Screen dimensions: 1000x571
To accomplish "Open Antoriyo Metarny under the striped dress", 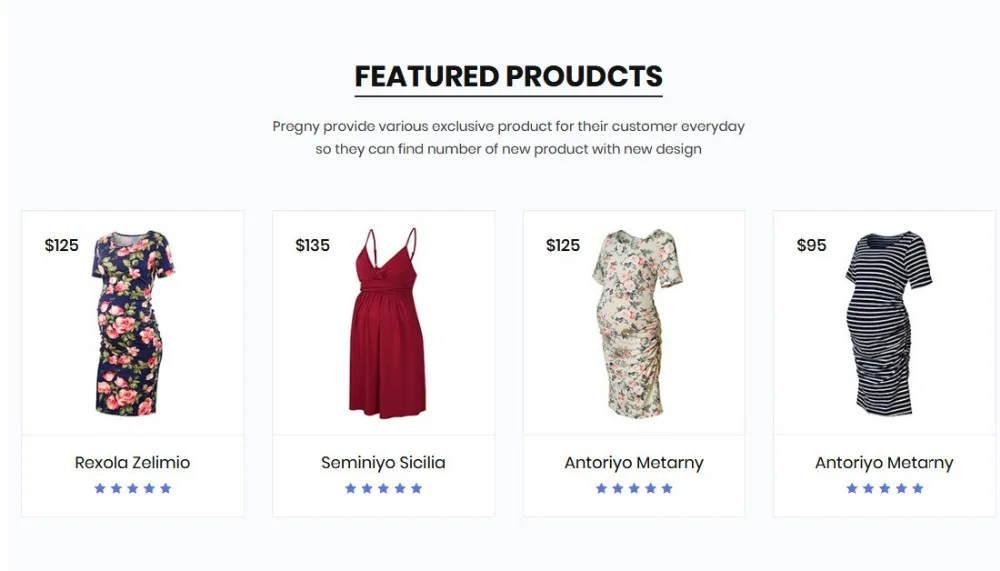I will (x=884, y=463).
